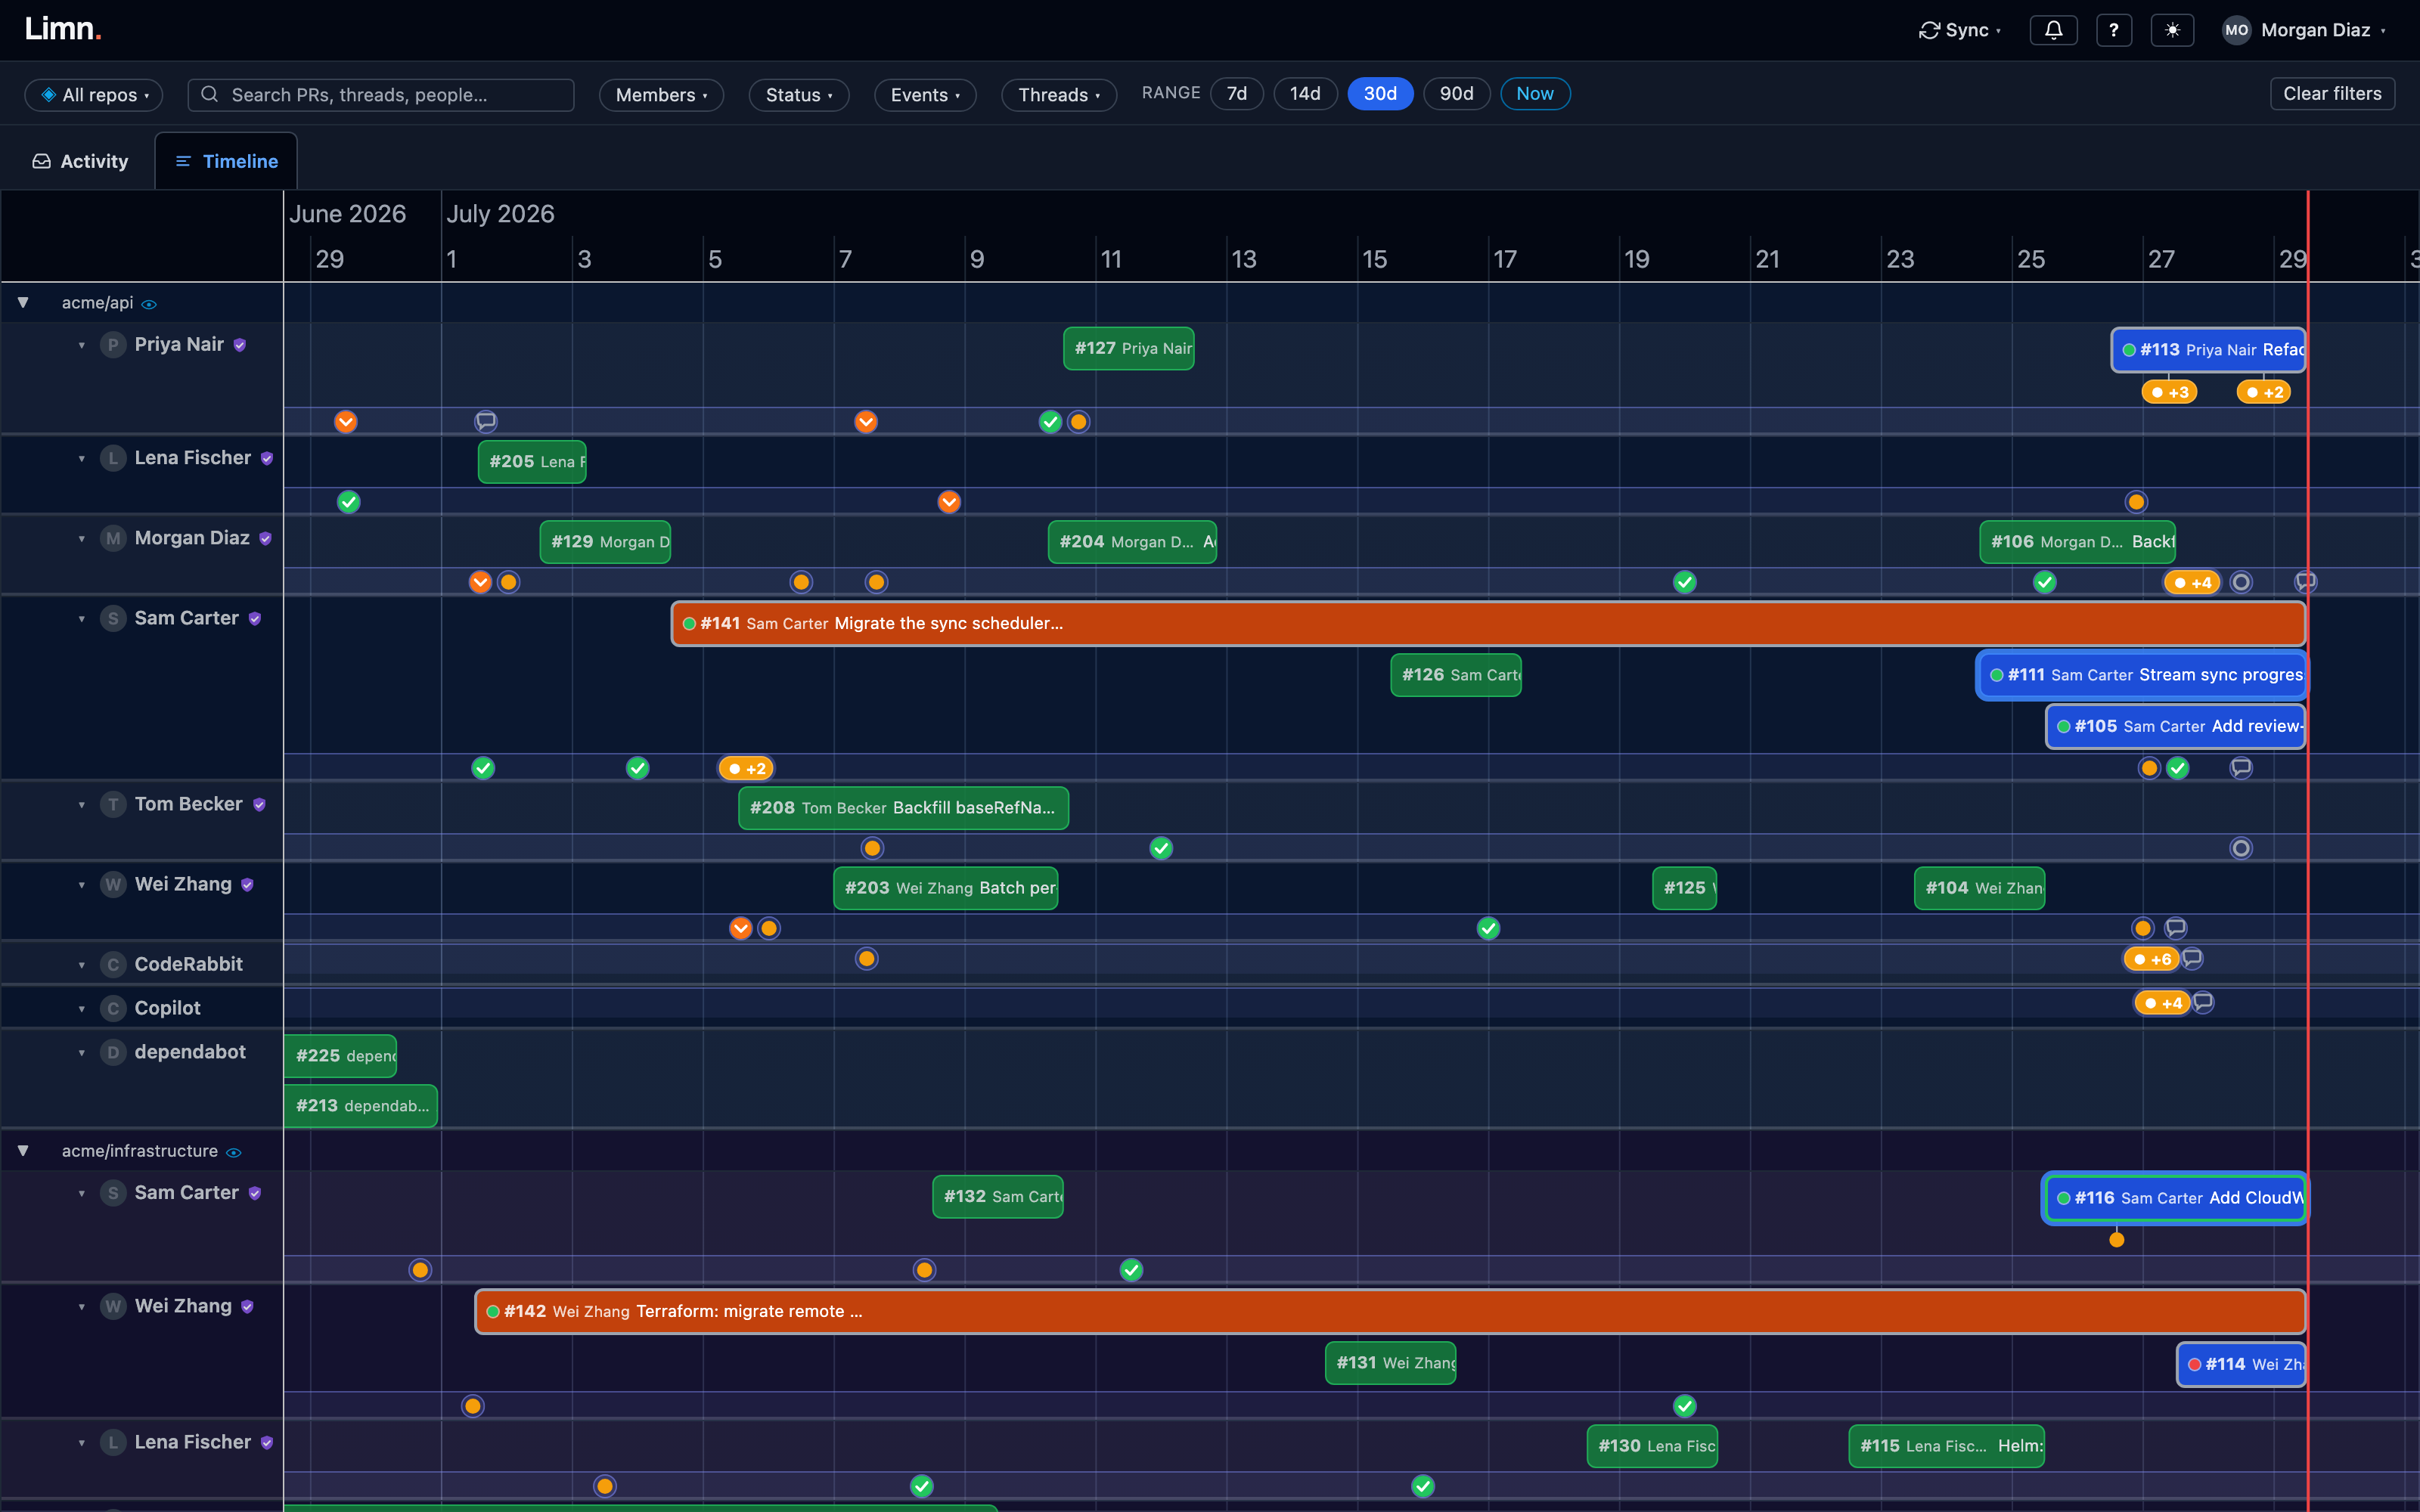Click the +3 event cluster under #113
This screenshot has height=1512, width=2420.
tap(2169, 392)
